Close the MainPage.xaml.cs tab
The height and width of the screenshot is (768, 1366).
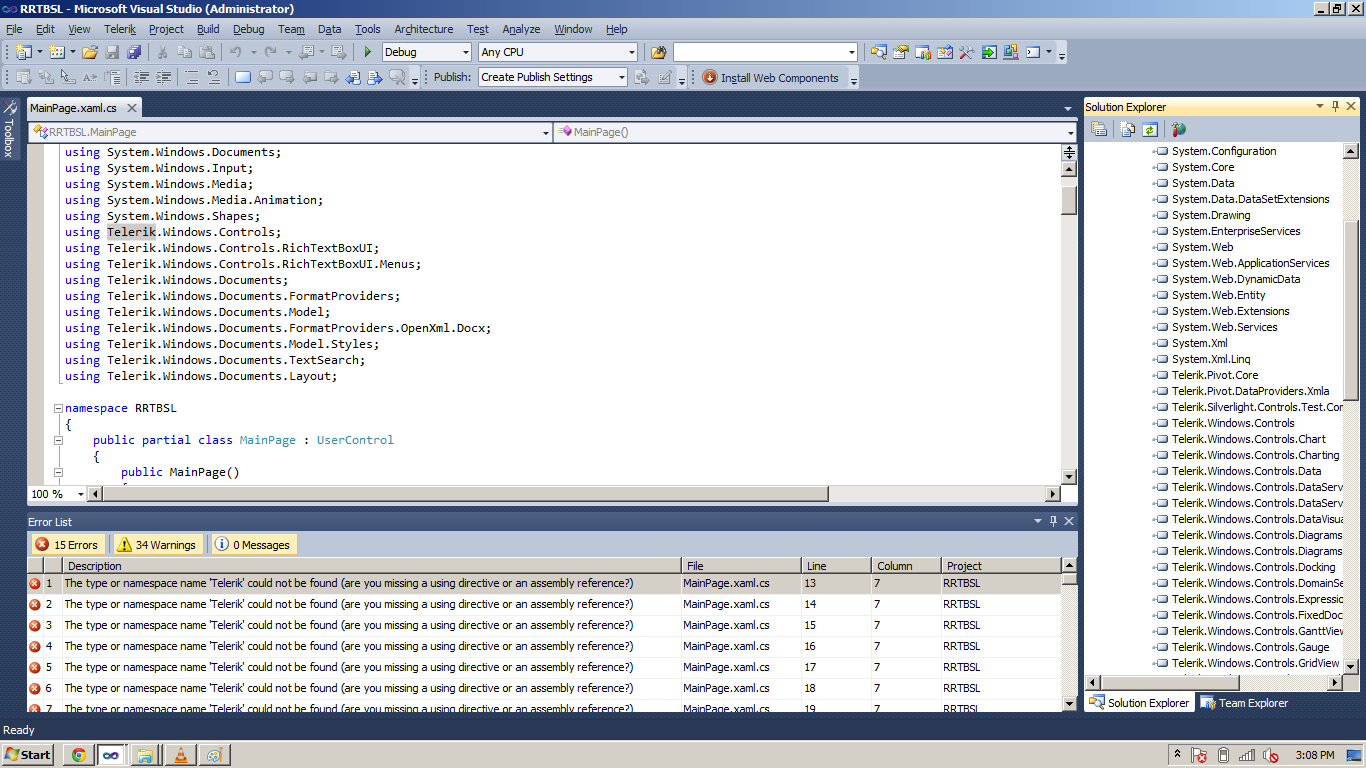130,108
